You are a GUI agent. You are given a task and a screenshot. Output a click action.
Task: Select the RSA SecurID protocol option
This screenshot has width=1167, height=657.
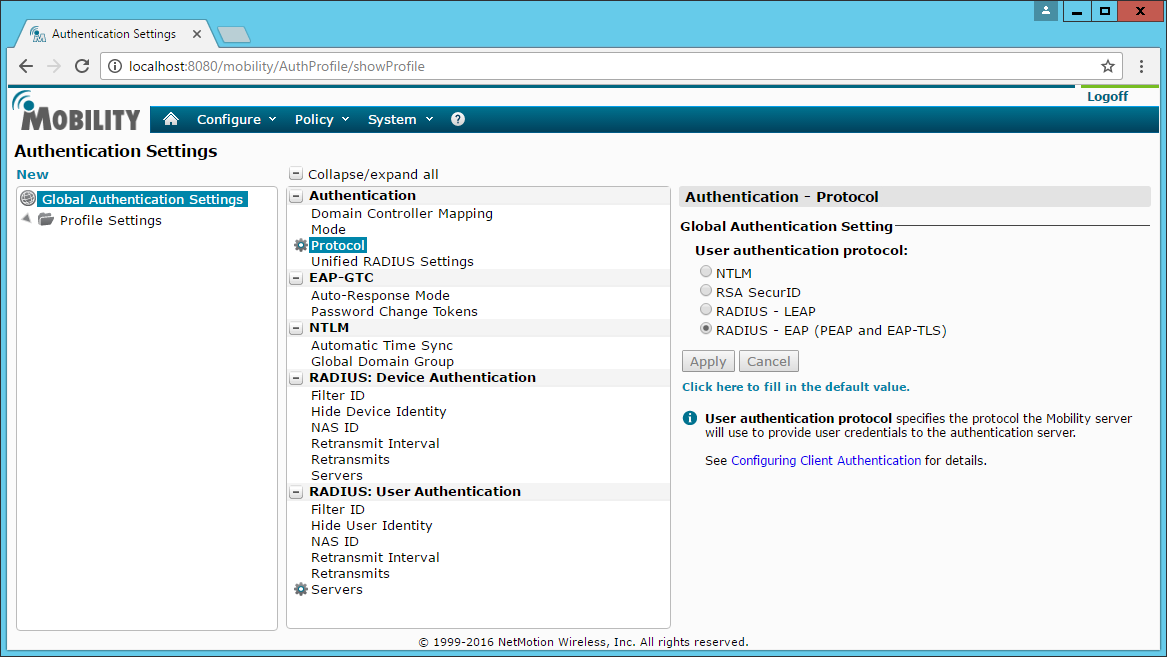(x=706, y=291)
